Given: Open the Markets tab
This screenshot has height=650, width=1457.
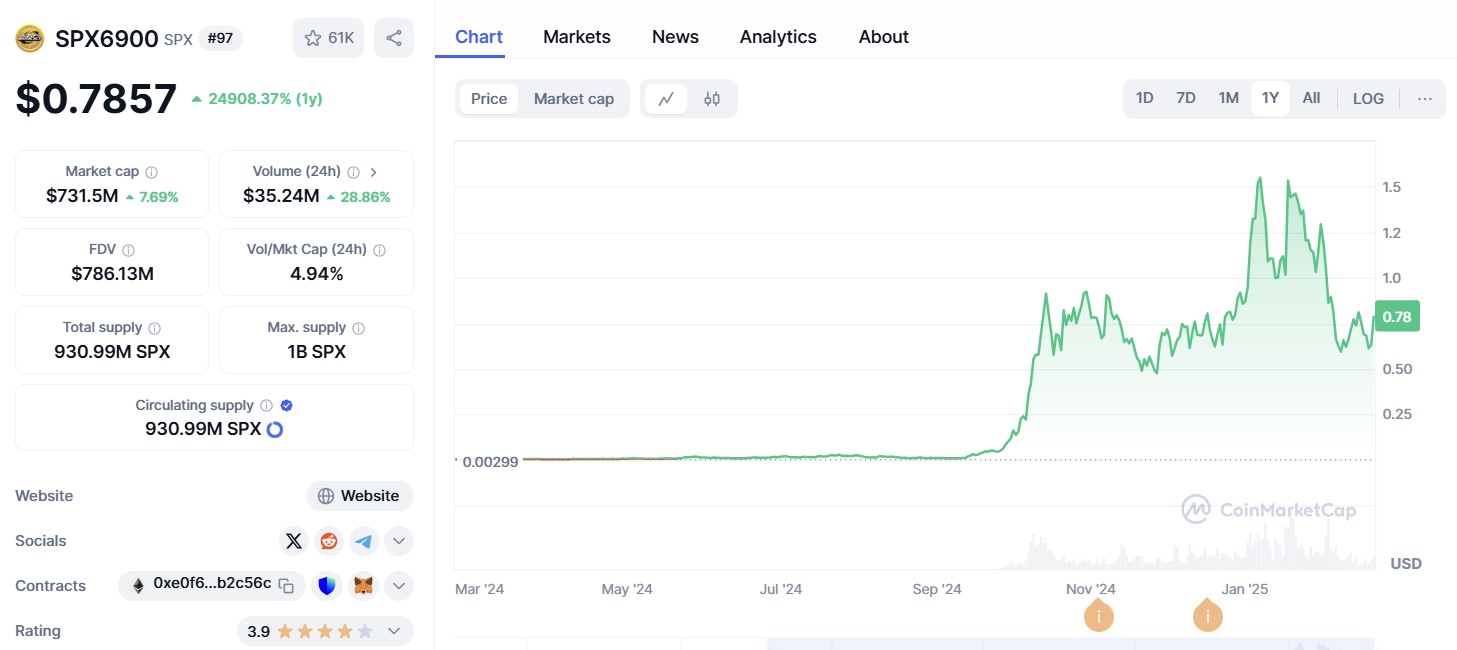Looking at the screenshot, I should [576, 37].
